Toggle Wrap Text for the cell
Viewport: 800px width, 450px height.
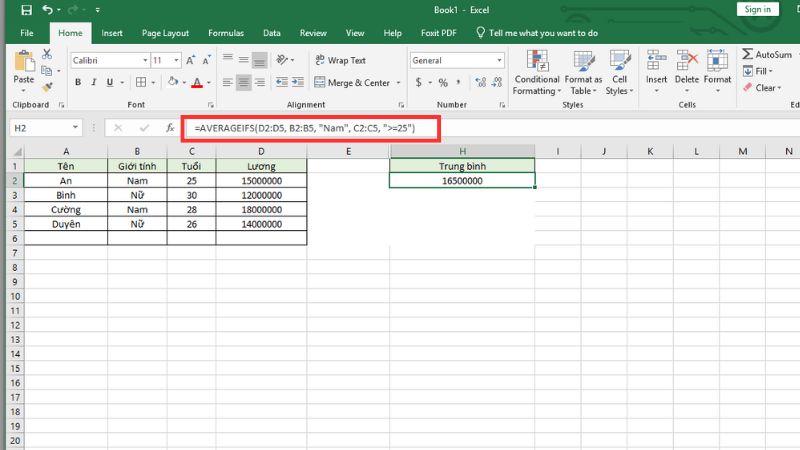(340, 60)
